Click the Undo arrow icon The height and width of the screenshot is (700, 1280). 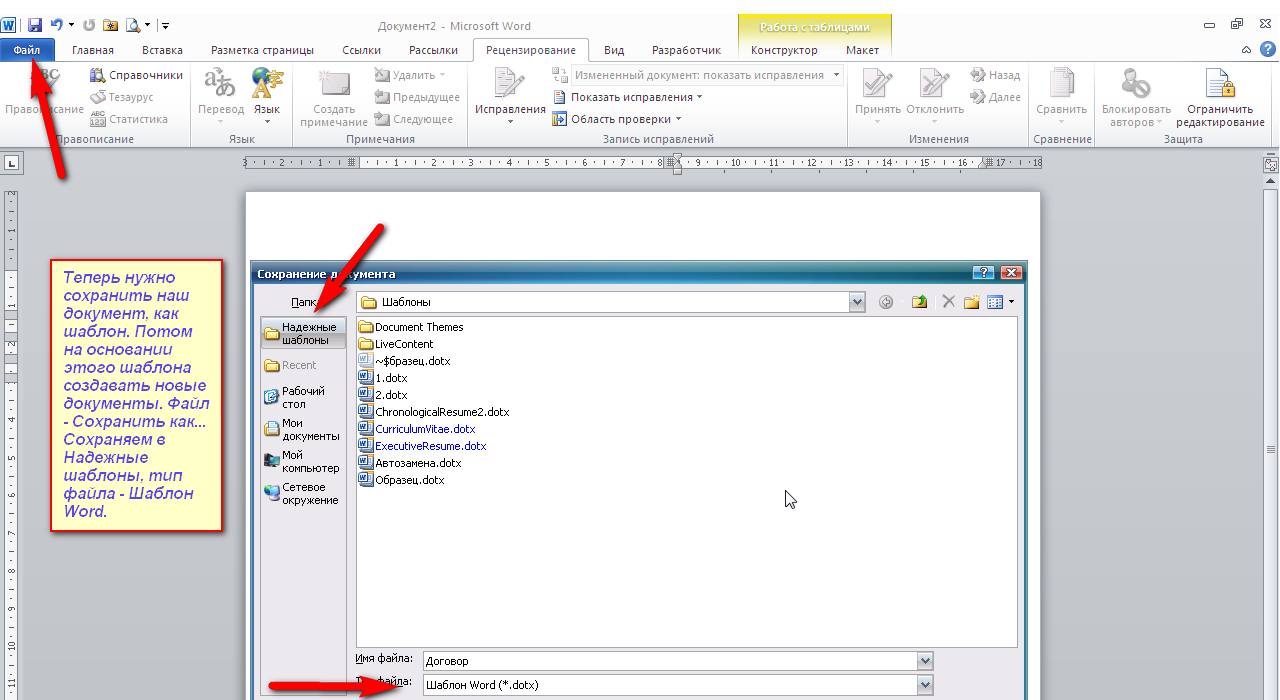(57, 25)
